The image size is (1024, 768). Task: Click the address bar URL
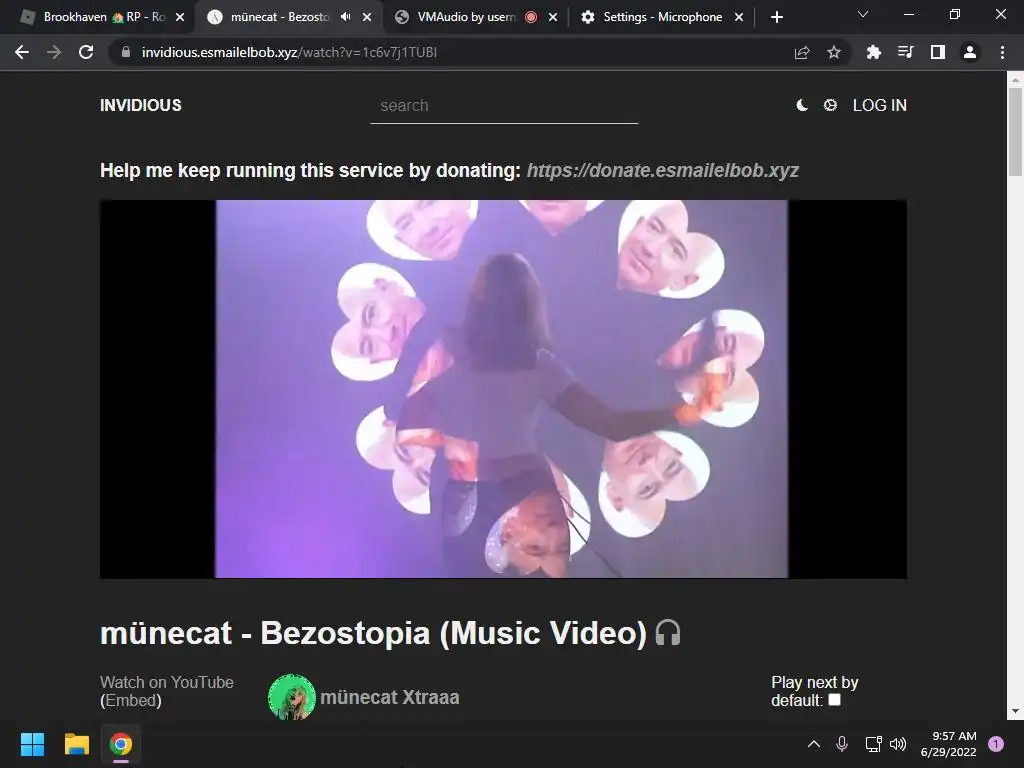pos(289,52)
